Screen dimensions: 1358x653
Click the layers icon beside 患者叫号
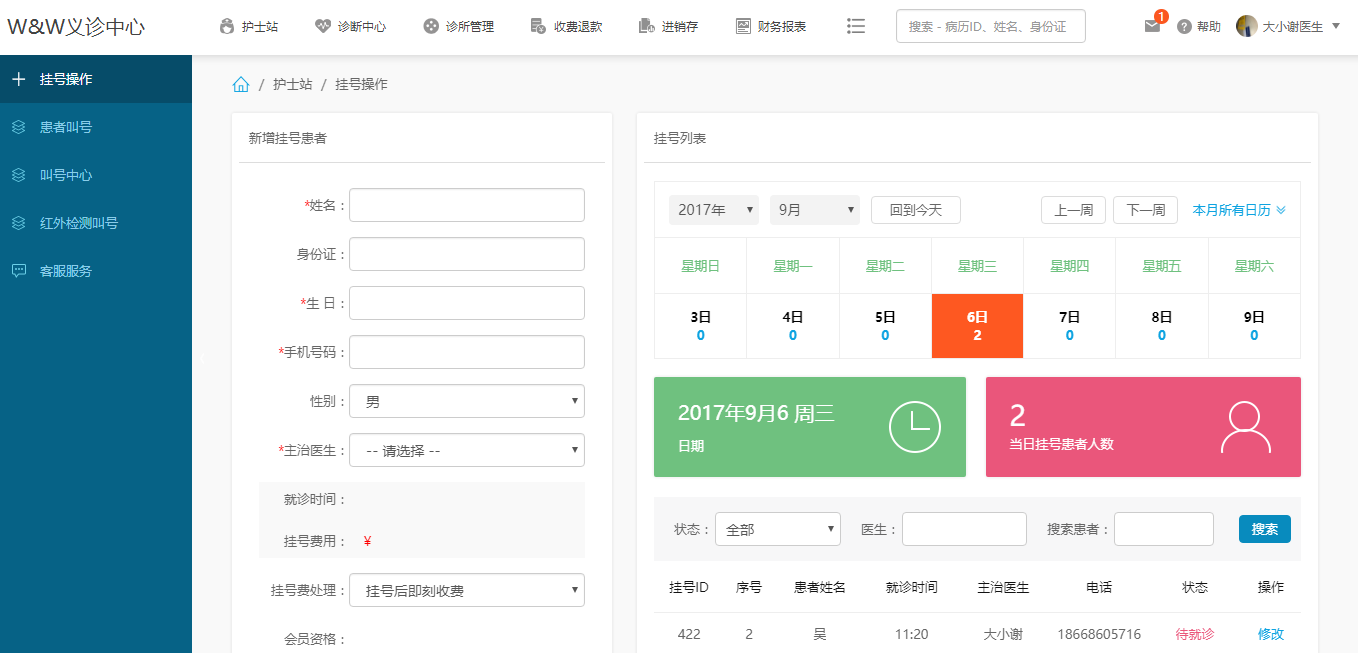[x=18, y=127]
